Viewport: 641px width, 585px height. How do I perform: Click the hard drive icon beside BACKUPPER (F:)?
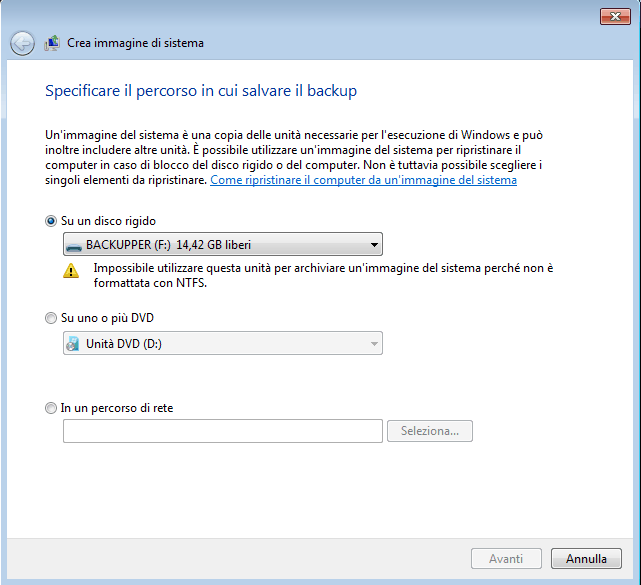(74, 243)
